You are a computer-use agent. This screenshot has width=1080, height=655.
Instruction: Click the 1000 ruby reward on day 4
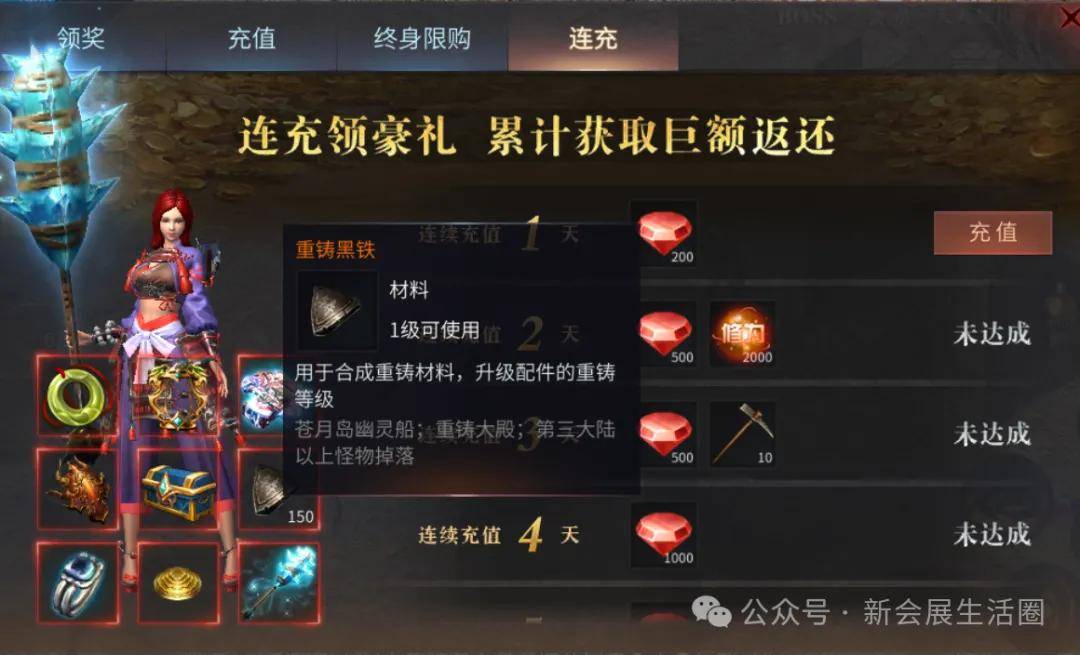[x=664, y=534]
